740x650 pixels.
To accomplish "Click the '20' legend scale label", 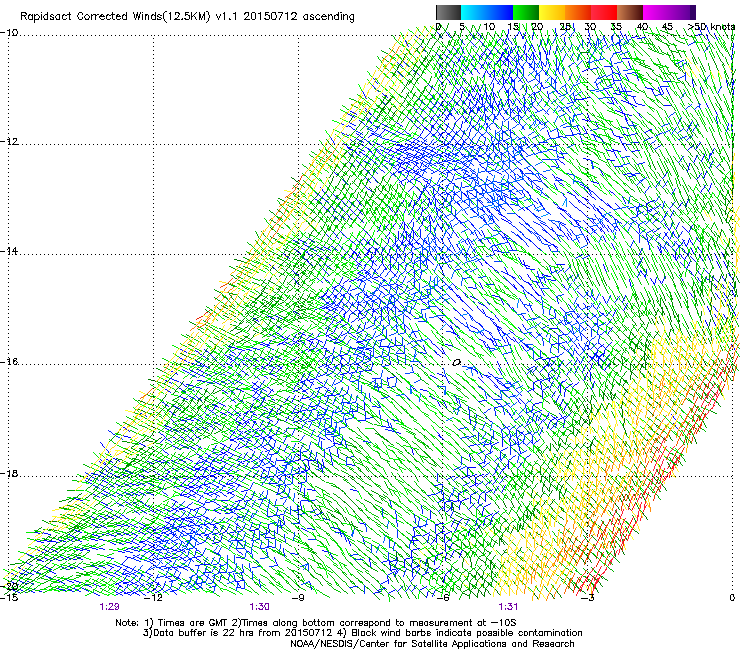I will click(x=537, y=27).
